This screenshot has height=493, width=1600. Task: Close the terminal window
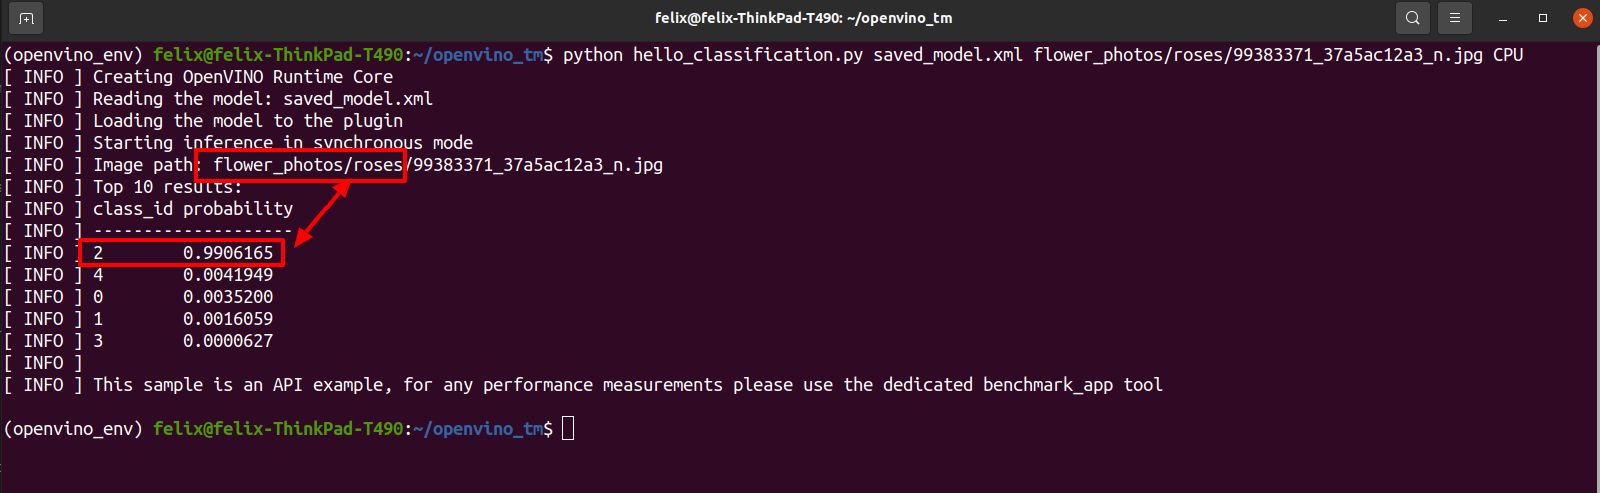point(1583,18)
